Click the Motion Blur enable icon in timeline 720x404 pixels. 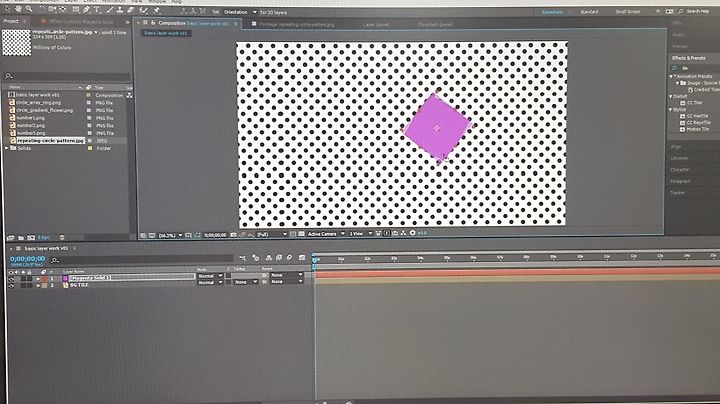point(289,258)
